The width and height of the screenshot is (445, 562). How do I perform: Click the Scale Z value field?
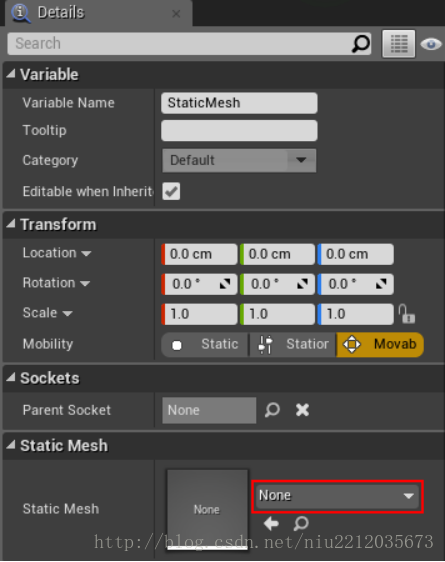point(355,314)
